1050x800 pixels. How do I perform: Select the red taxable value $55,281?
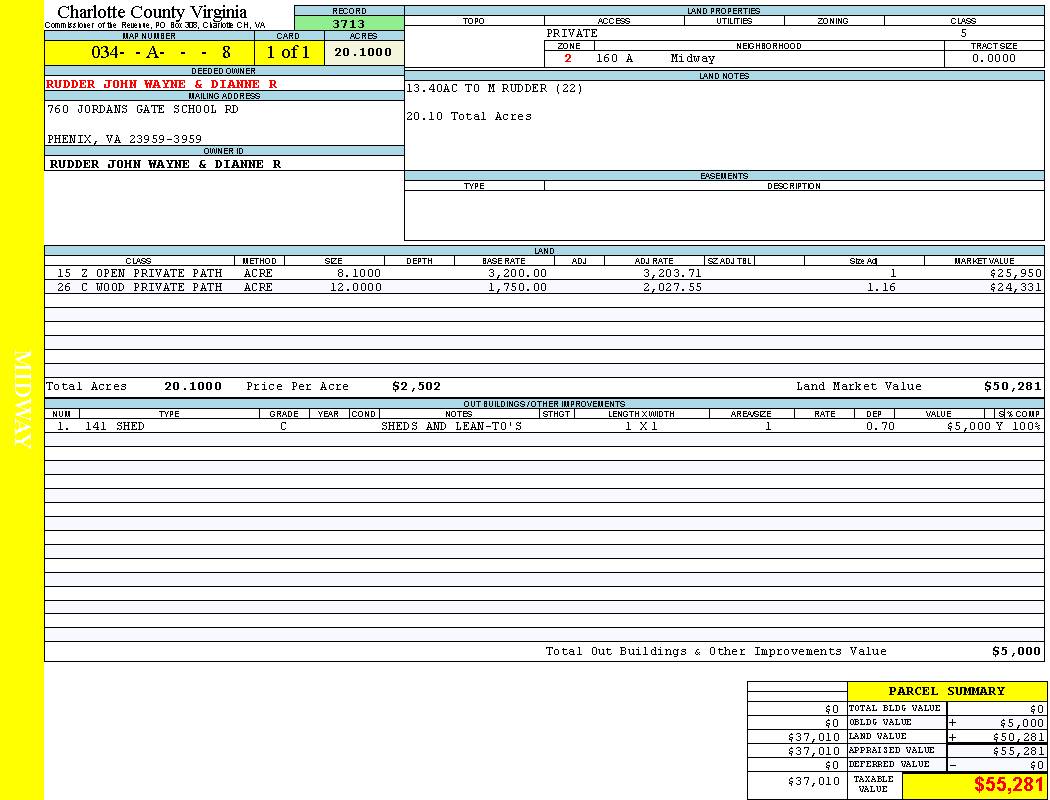coord(1008,786)
